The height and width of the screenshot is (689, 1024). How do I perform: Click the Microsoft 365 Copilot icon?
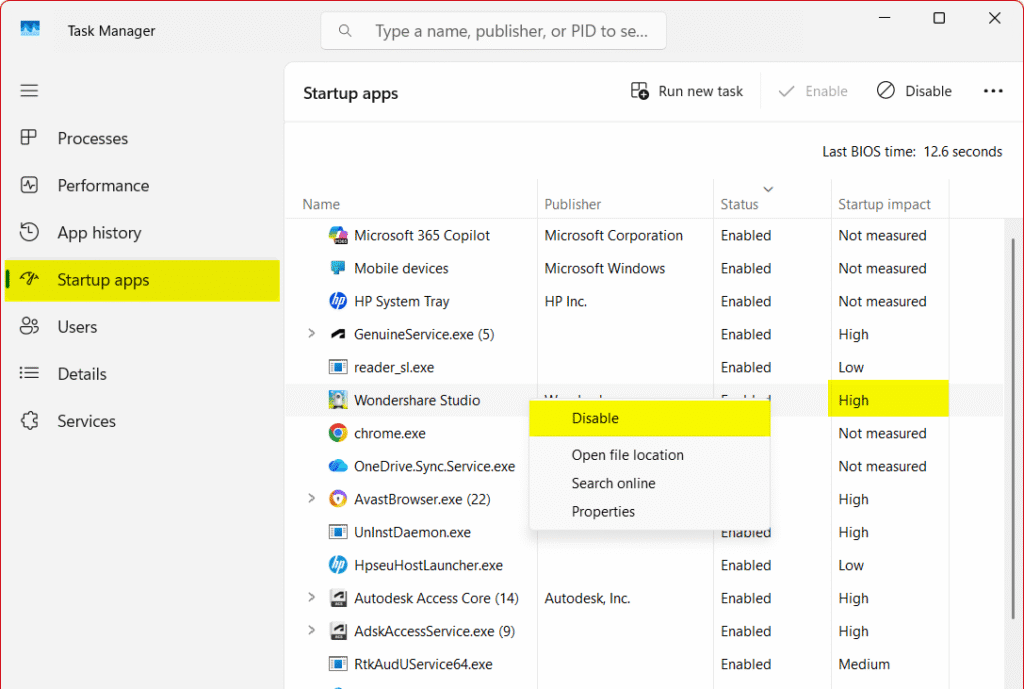[338, 235]
